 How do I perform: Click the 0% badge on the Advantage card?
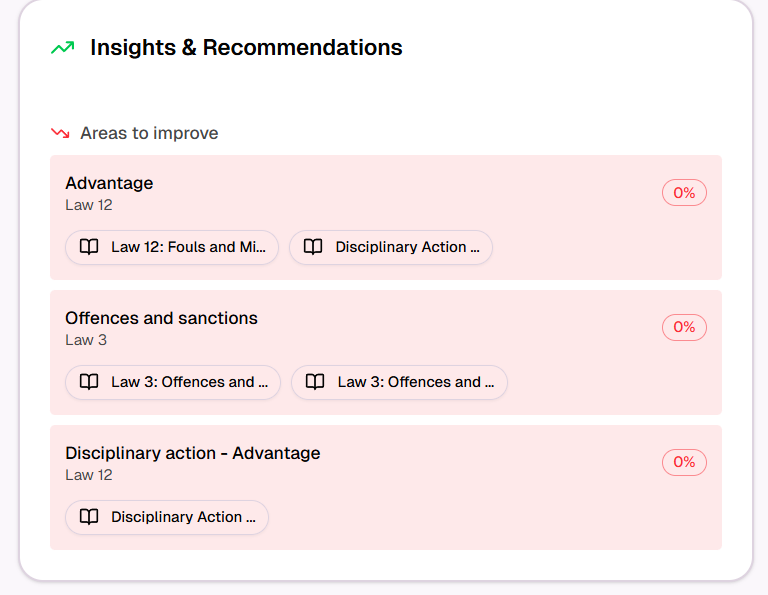point(684,193)
